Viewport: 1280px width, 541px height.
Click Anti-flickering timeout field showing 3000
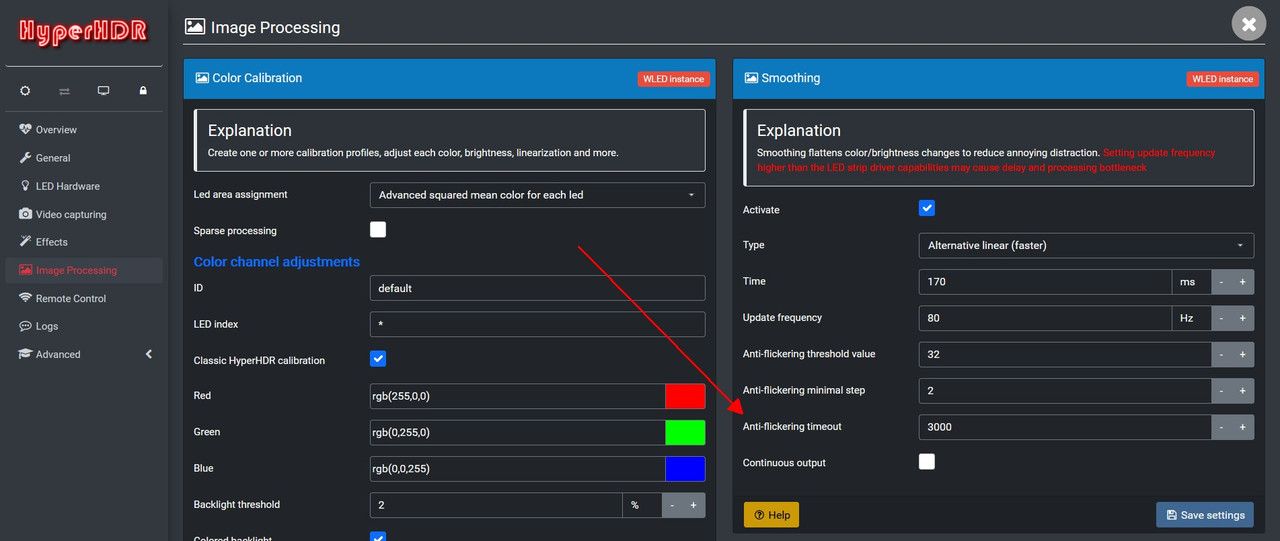pyautogui.click(x=1065, y=427)
